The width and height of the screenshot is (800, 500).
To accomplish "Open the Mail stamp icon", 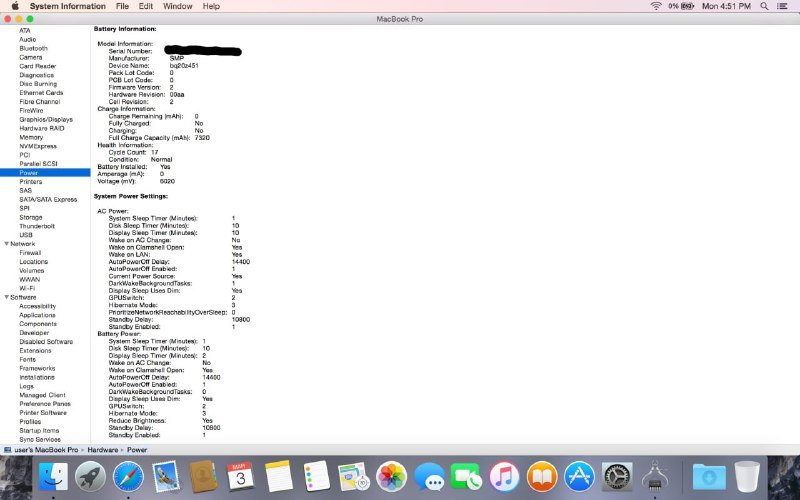I will click(x=166, y=477).
